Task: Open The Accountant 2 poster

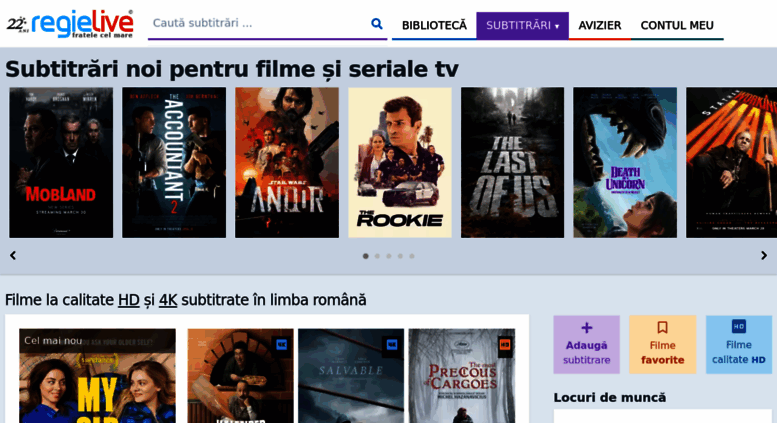Action: [174, 162]
